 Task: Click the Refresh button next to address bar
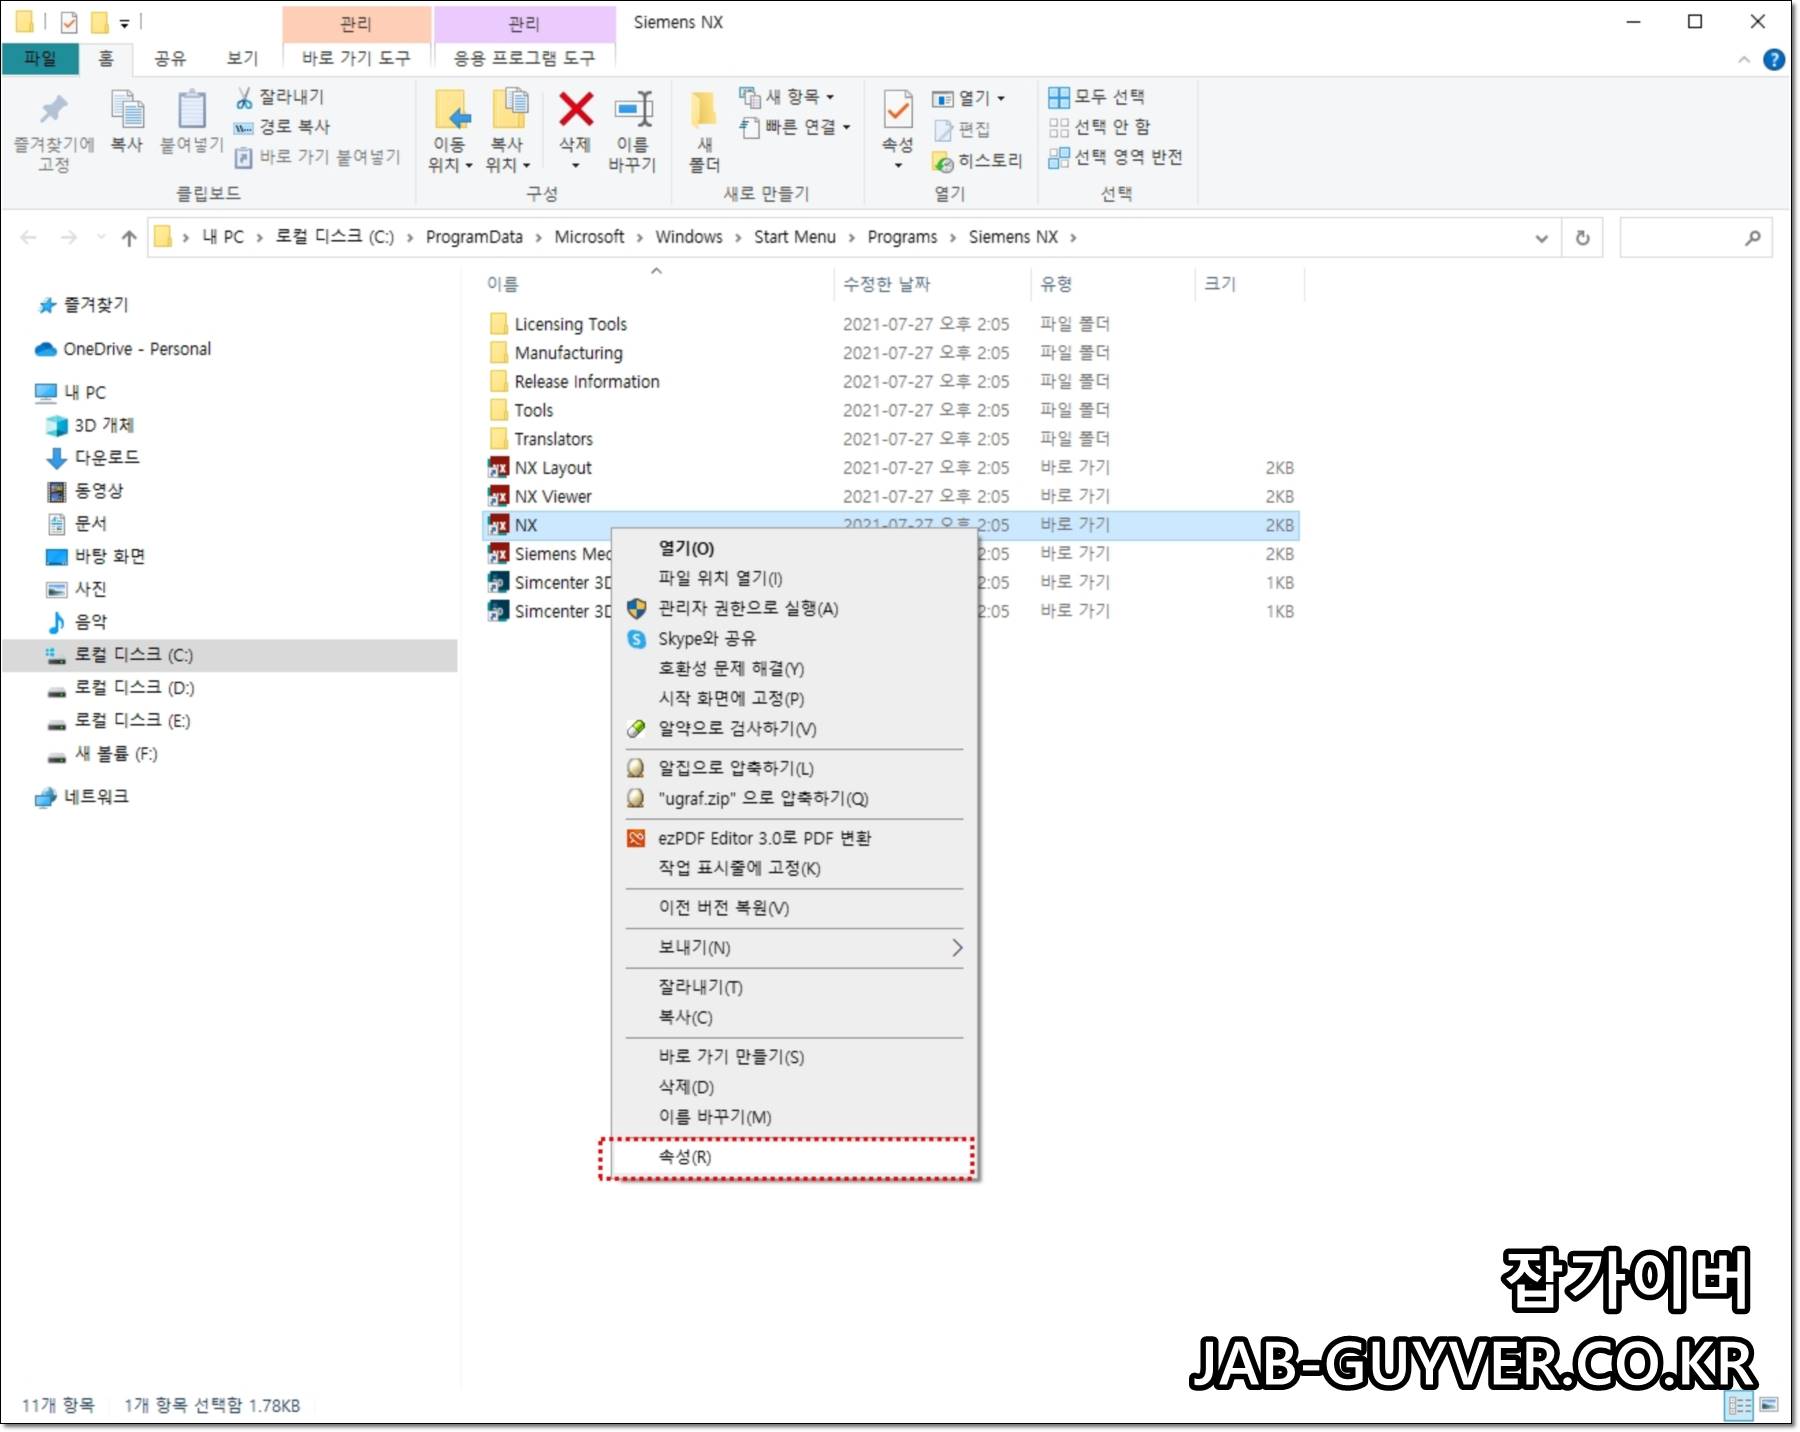(x=1582, y=238)
